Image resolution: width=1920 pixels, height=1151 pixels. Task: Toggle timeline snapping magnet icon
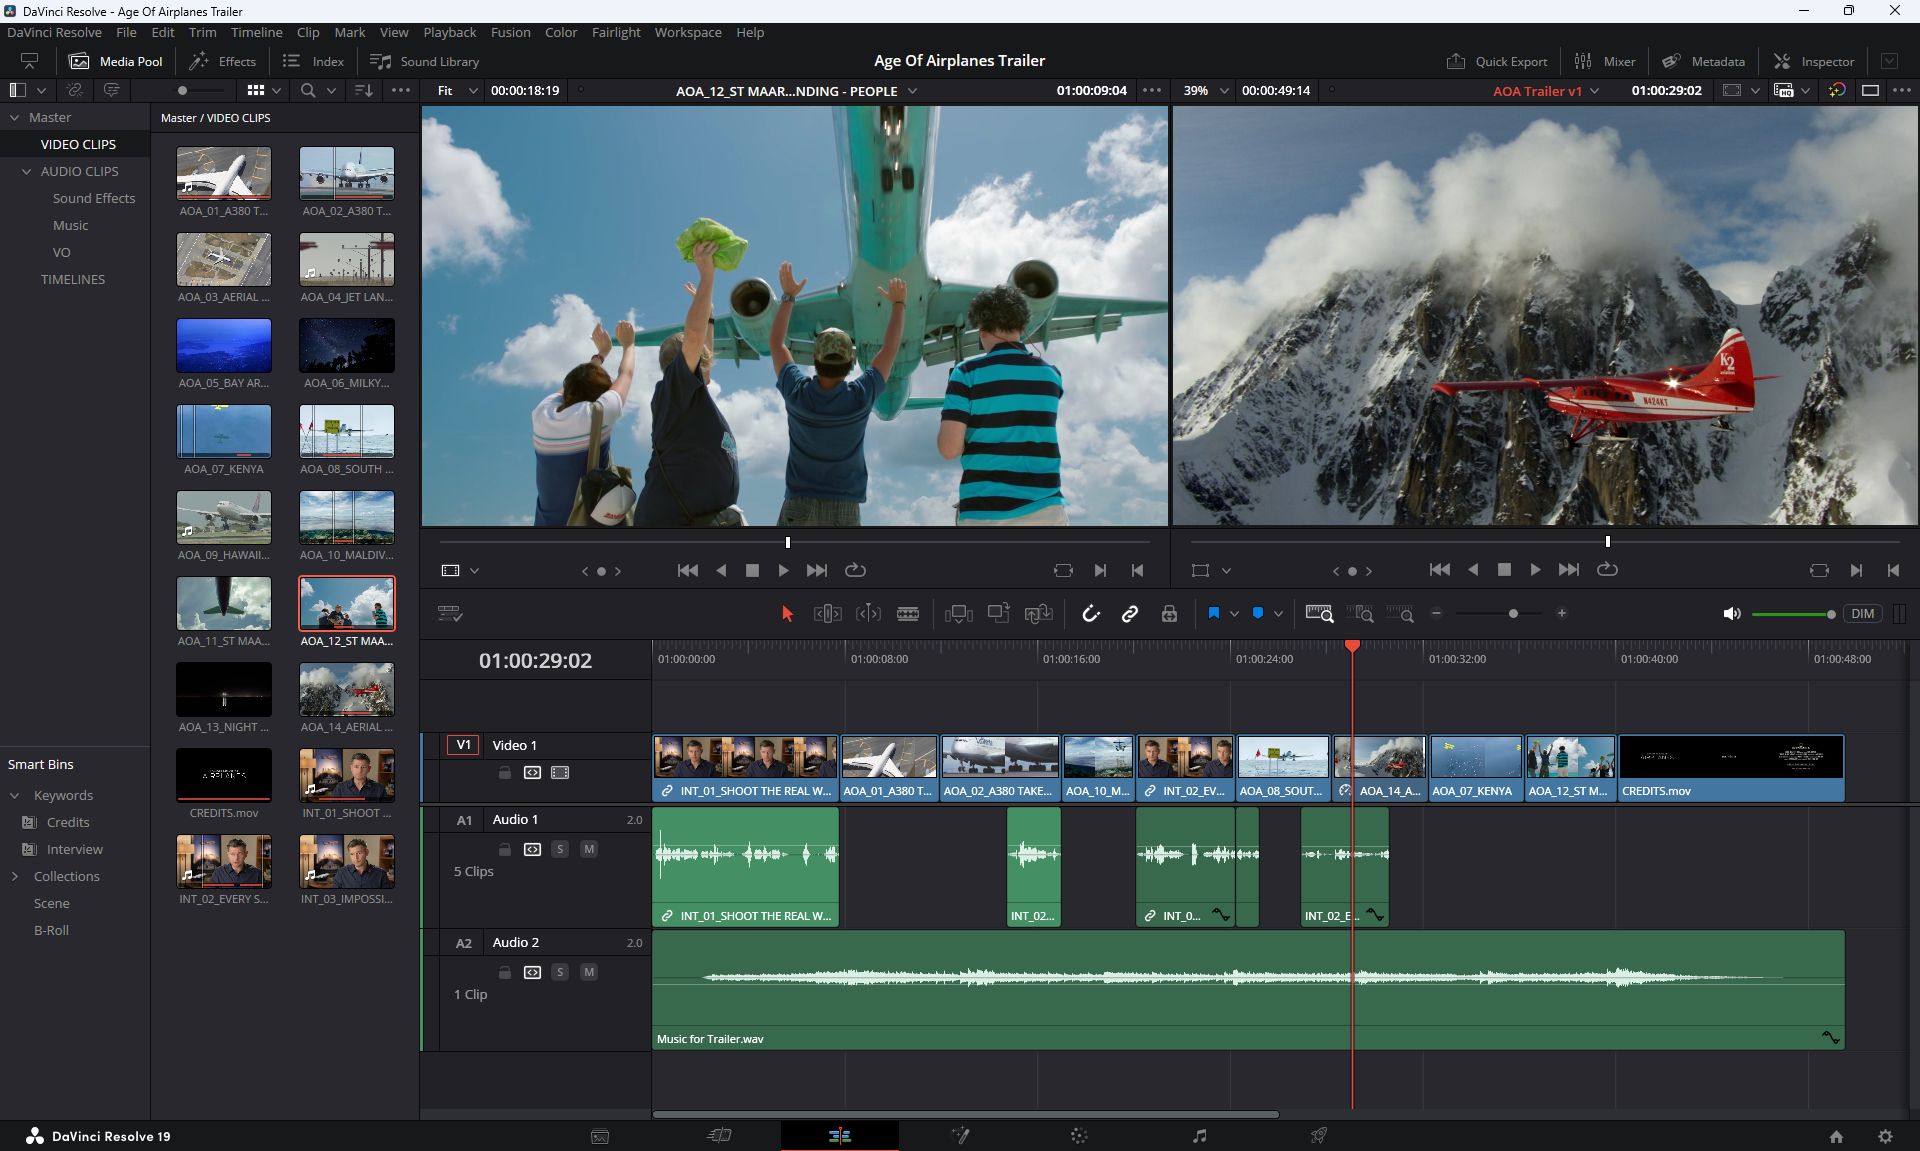point(1091,614)
